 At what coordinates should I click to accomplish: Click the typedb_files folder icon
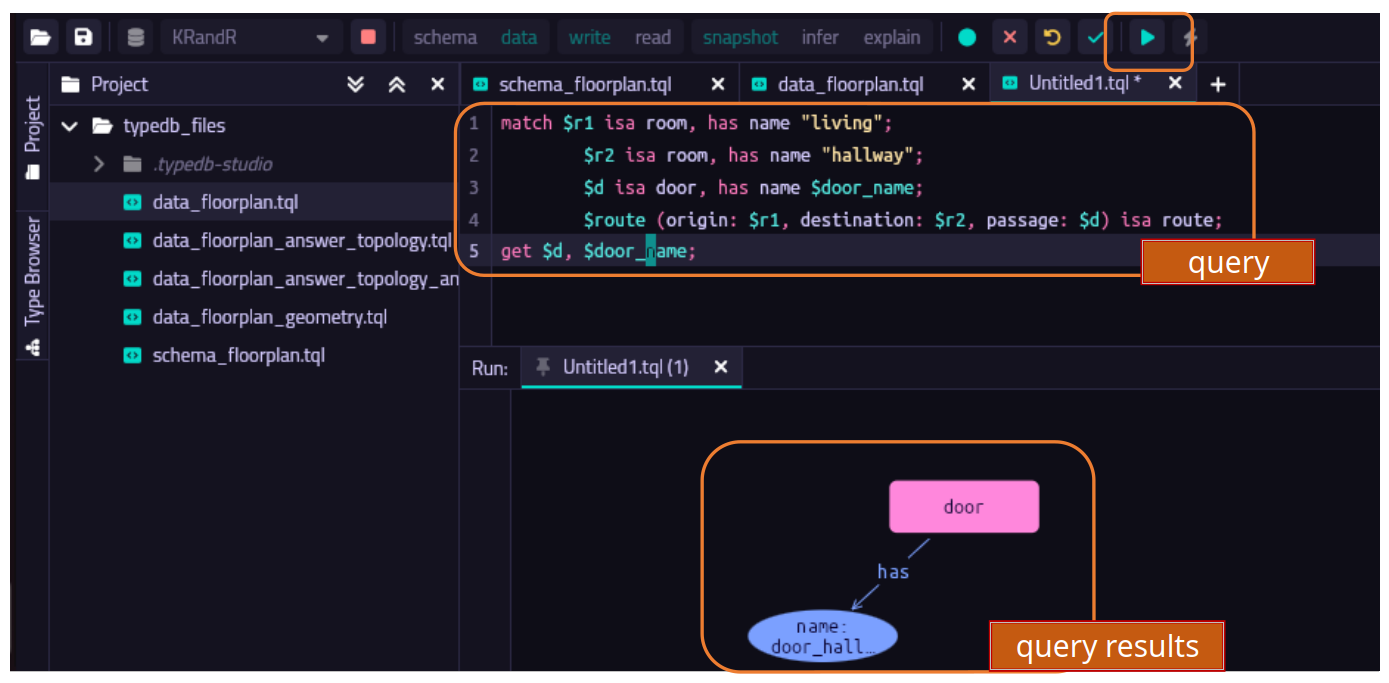click(x=102, y=126)
